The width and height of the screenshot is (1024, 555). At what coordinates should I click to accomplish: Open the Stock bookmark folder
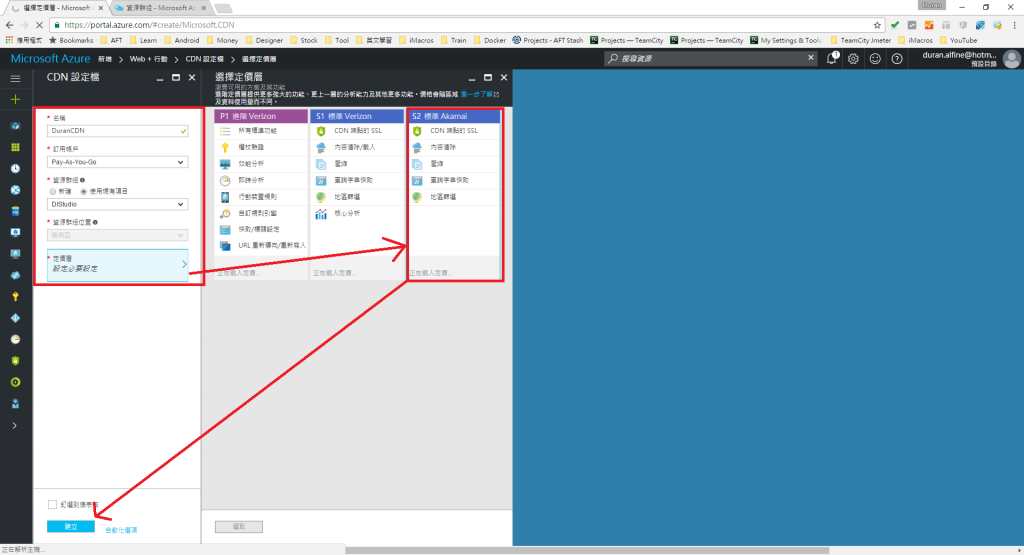(x=304, y=40)
